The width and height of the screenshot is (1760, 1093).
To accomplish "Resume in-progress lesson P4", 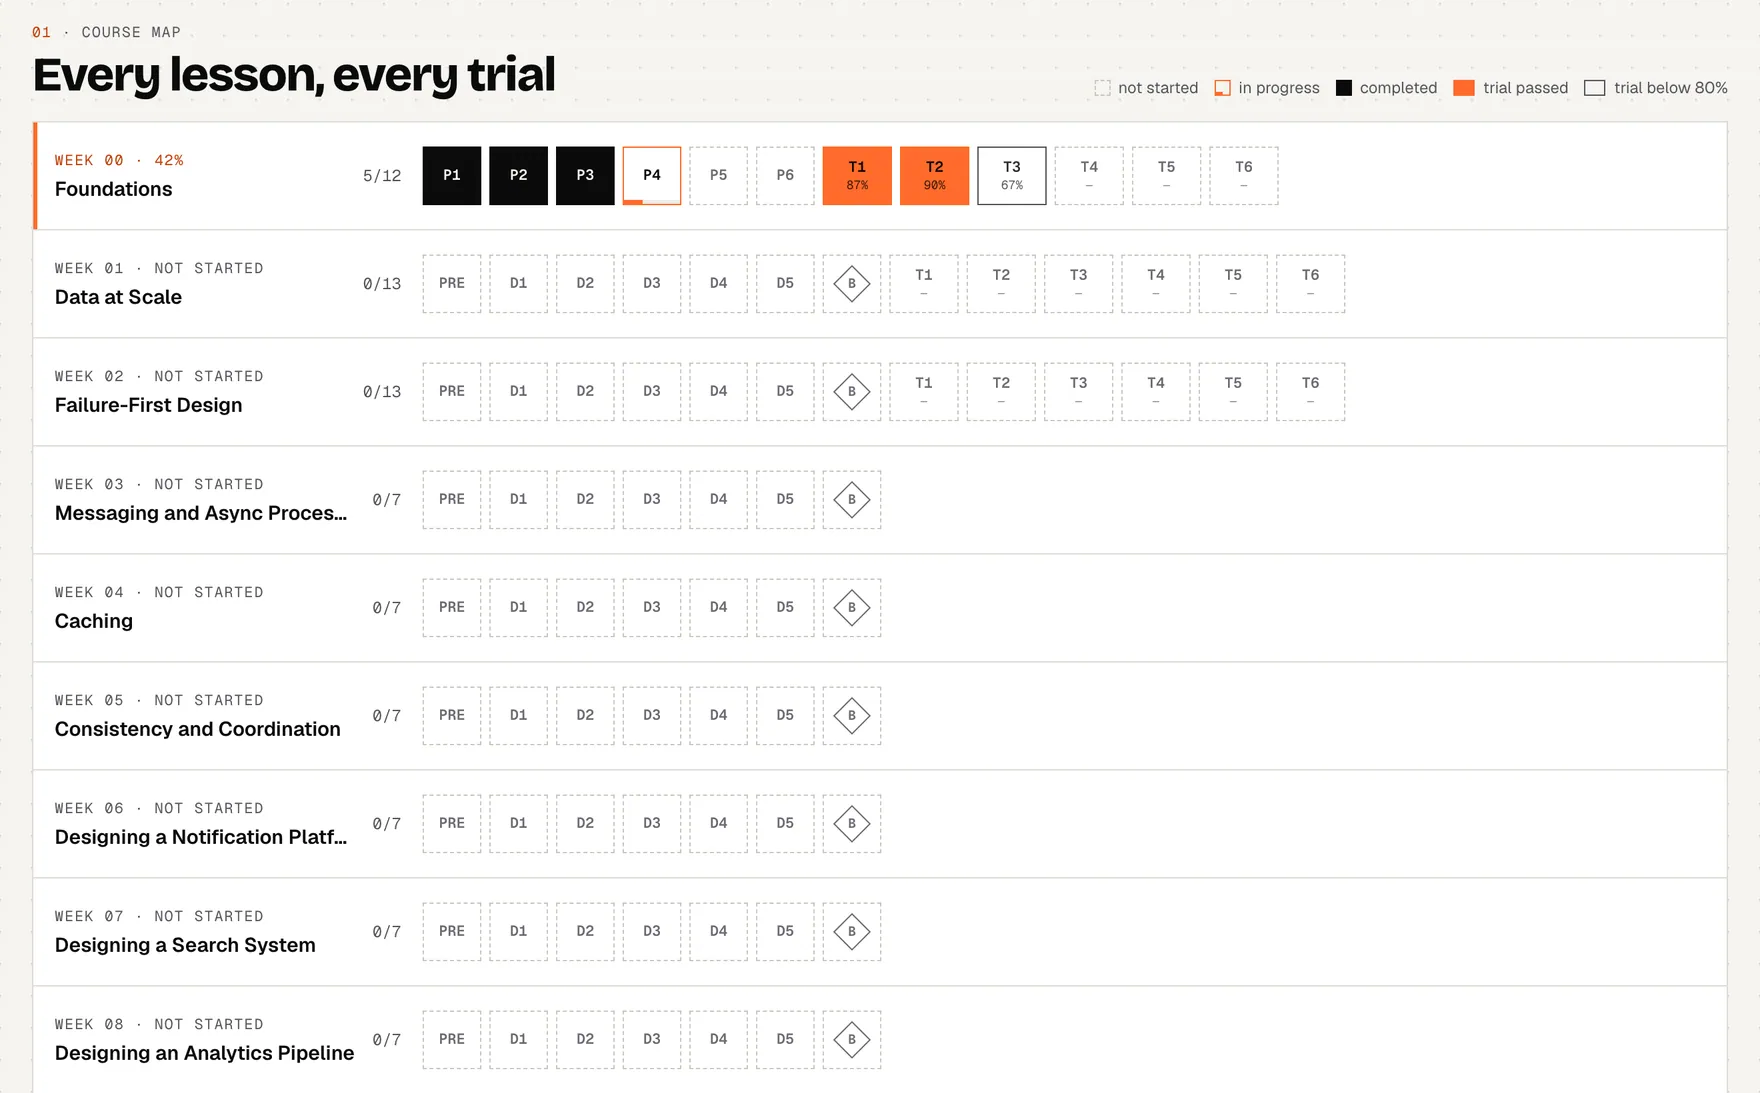I will tap(652, 176).
